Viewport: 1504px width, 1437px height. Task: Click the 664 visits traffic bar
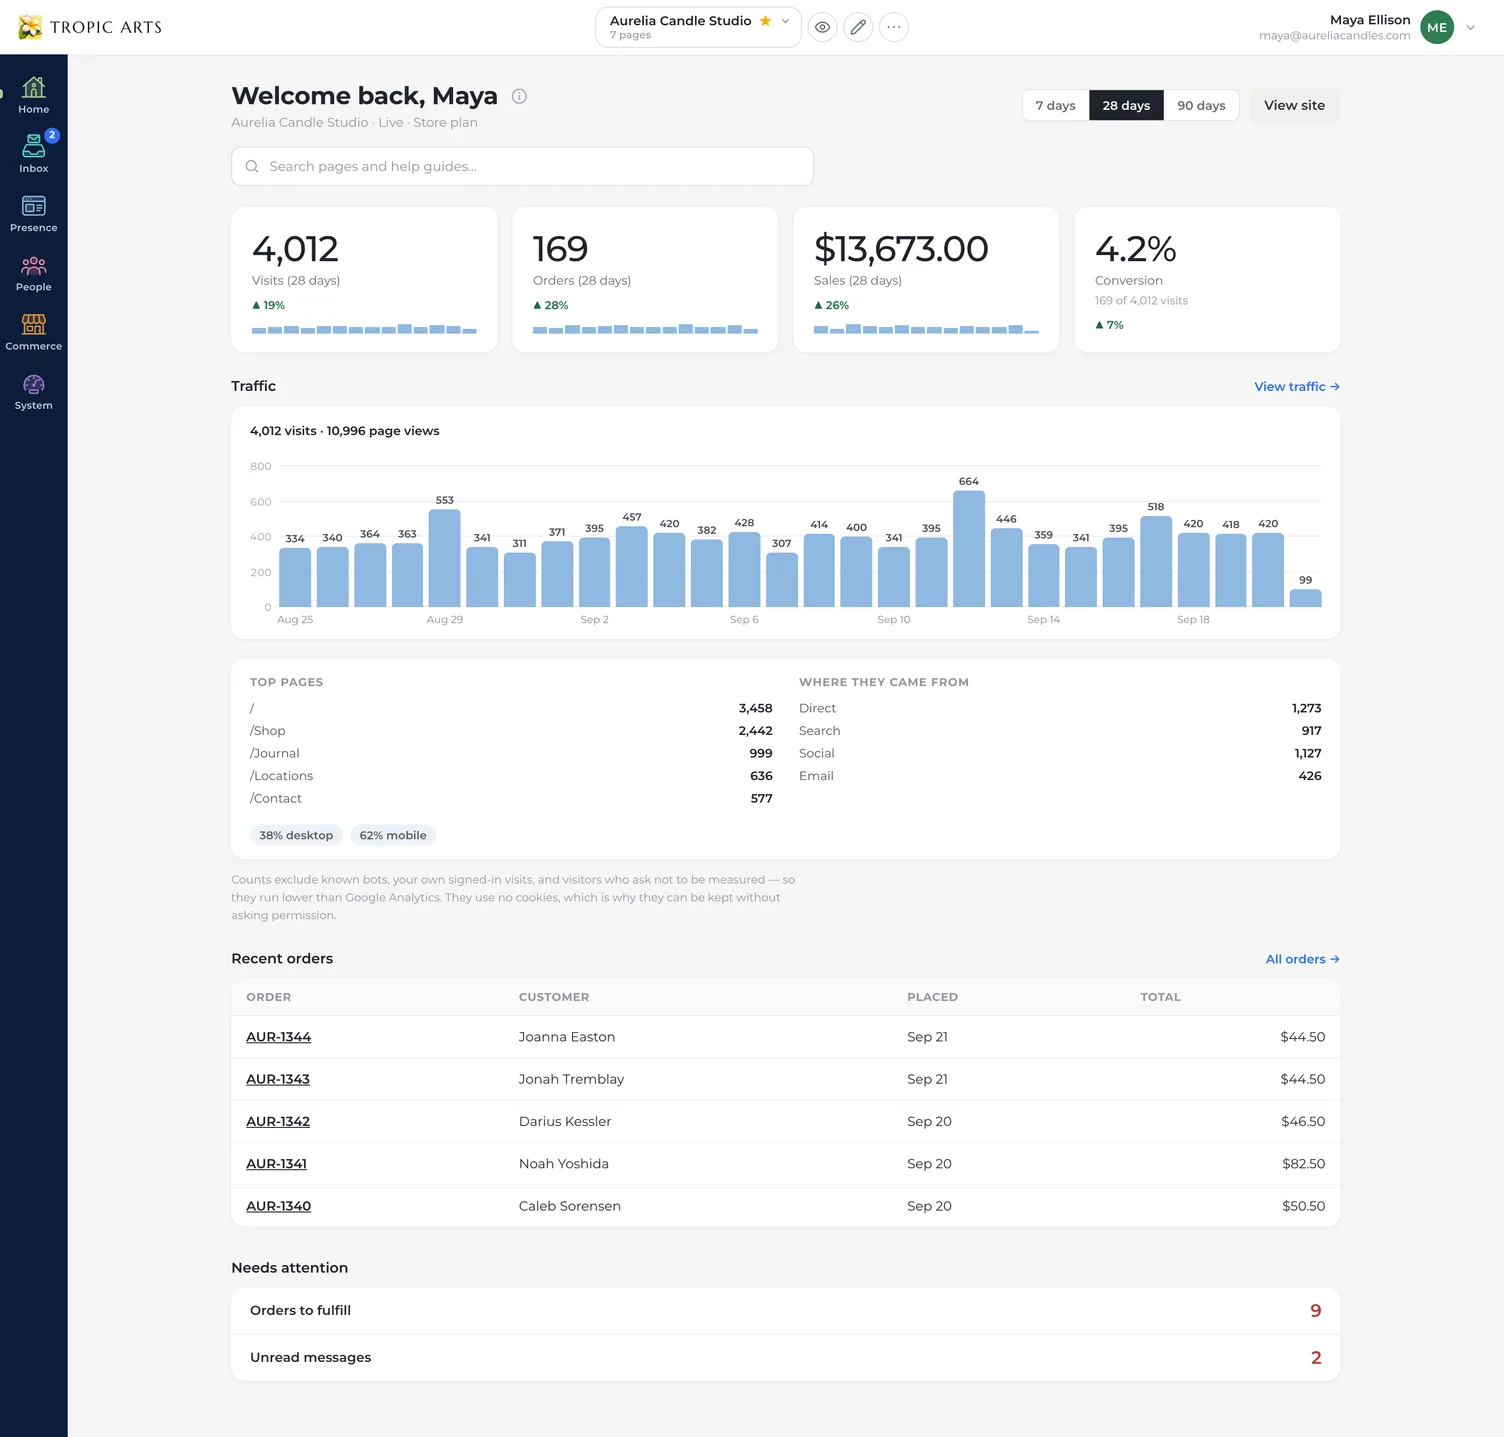pos(968,549)
